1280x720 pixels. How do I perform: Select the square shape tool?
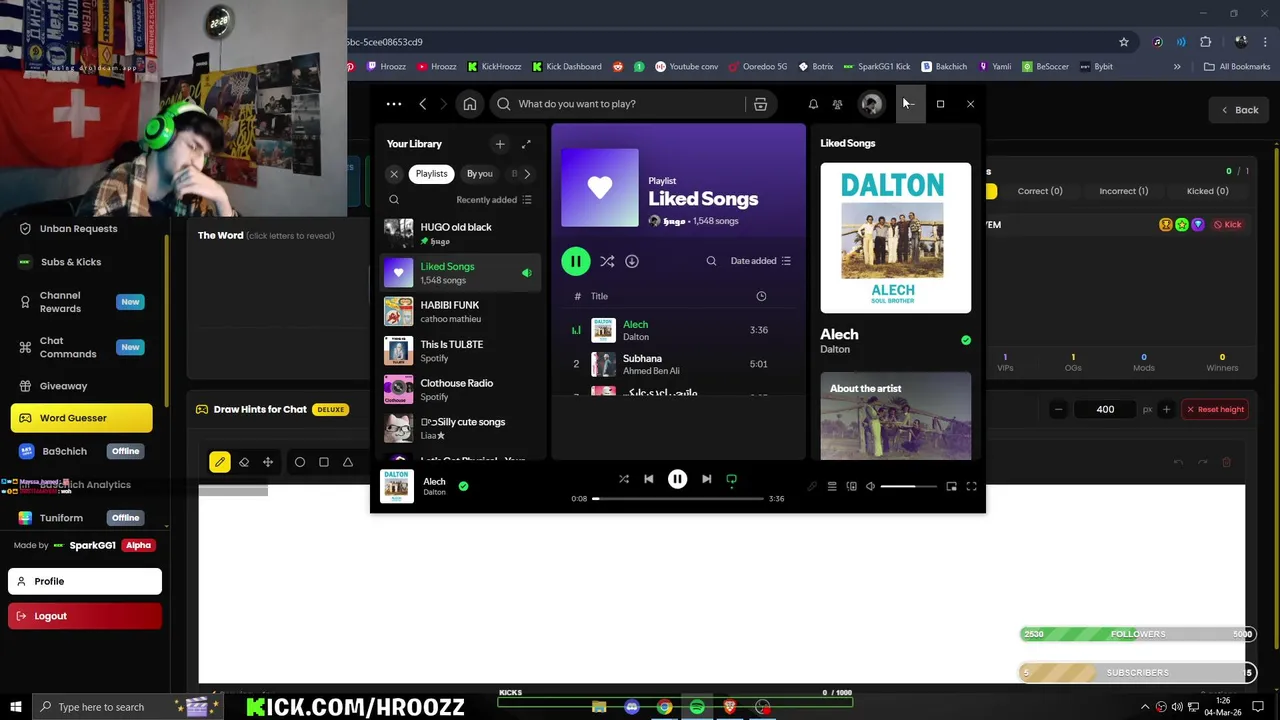[x=324, y=462]
